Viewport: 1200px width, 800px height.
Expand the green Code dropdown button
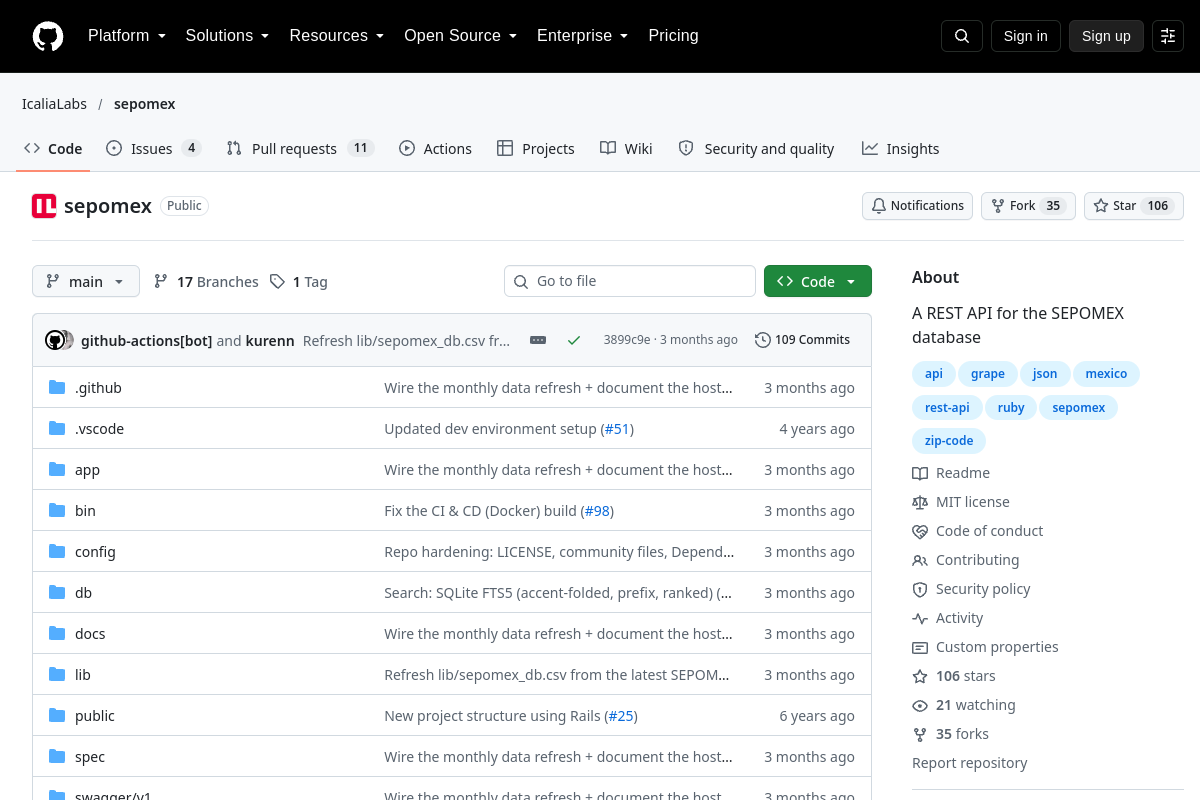coord(818,282)
